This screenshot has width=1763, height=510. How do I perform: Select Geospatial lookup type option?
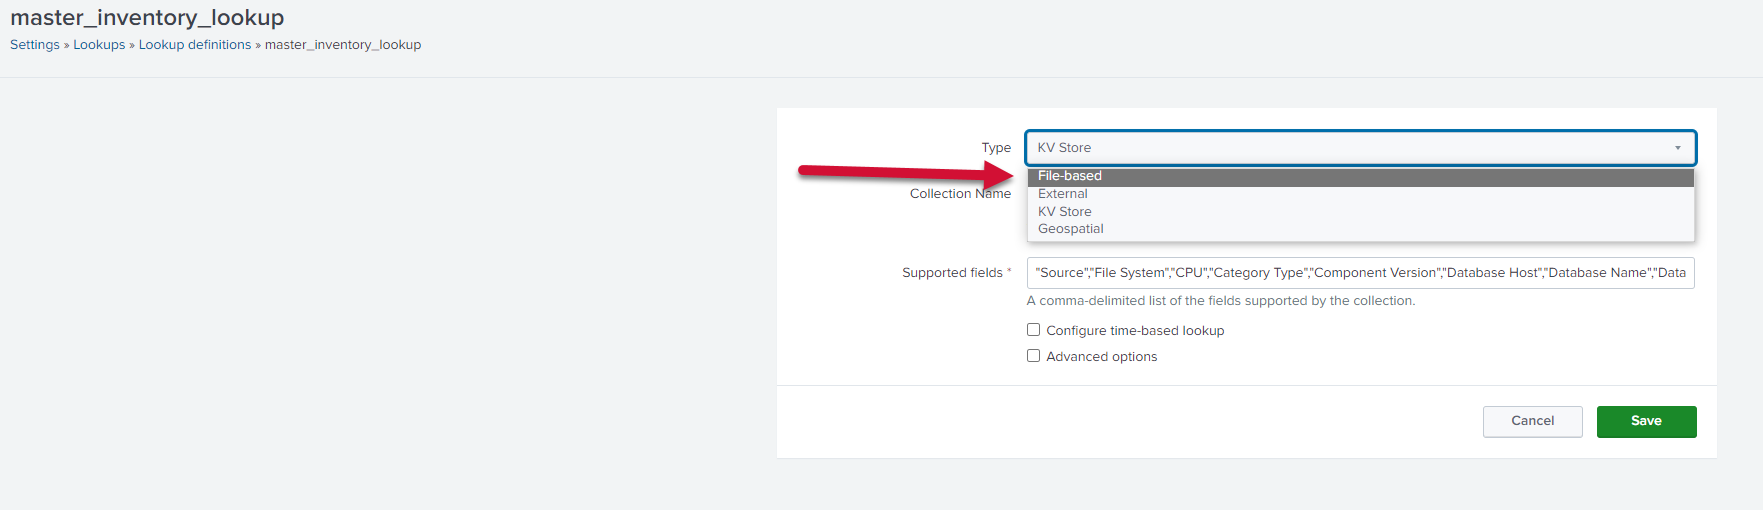(x=1071, y=229)
